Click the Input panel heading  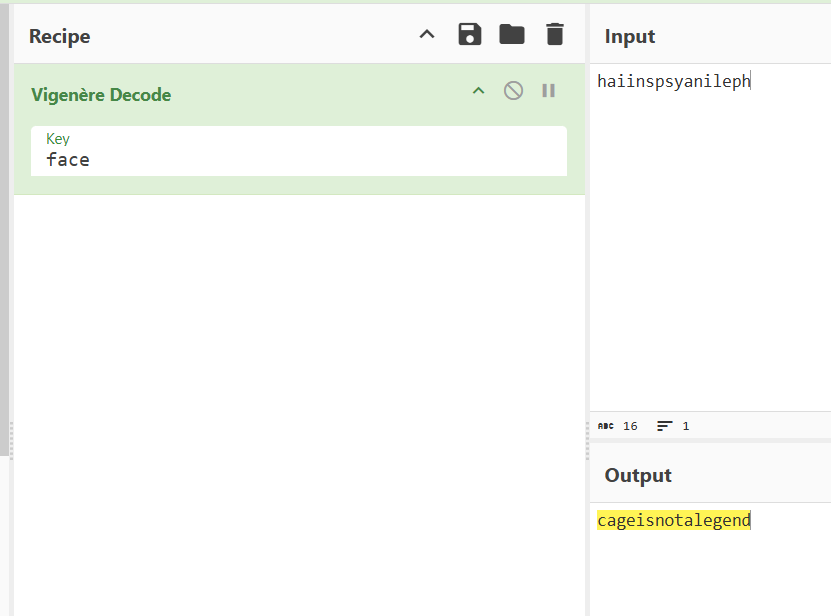[630, 36]
